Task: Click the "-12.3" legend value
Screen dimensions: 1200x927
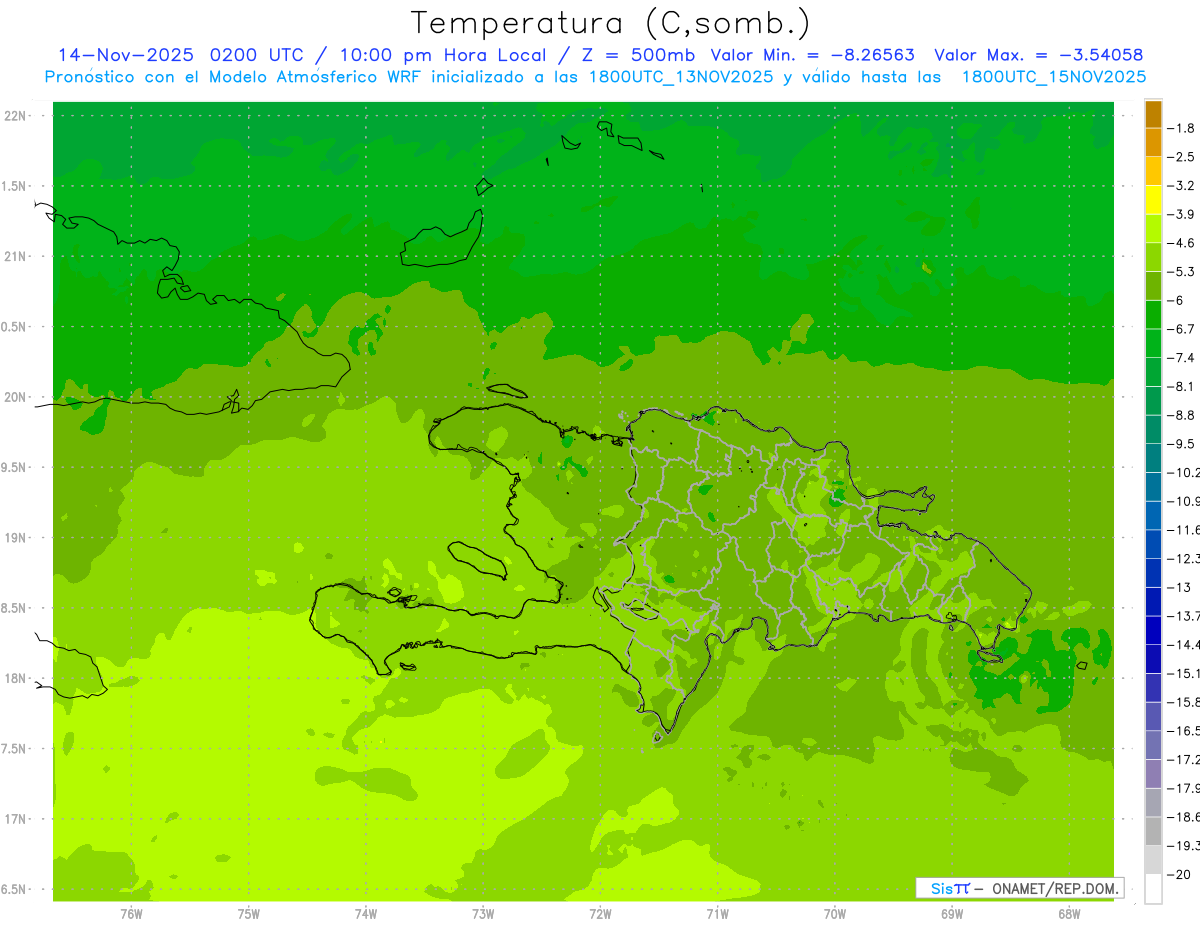Action: (x=1183, y=559)
